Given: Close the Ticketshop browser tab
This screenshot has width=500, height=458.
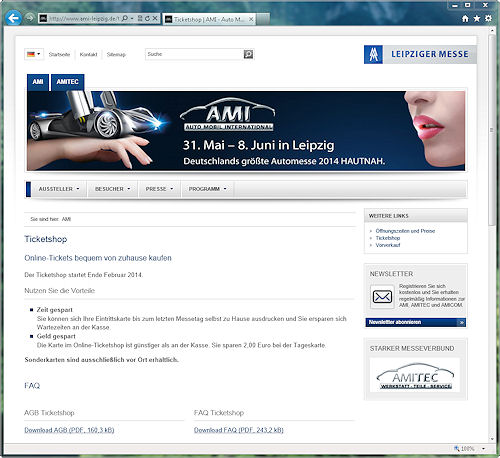Looking at the screenshot, I should pyautogui.click(x=251, y=20).
